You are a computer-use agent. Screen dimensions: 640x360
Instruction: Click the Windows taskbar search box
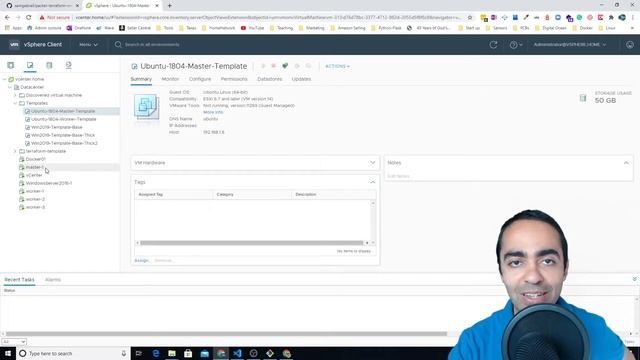click(73, 353)
